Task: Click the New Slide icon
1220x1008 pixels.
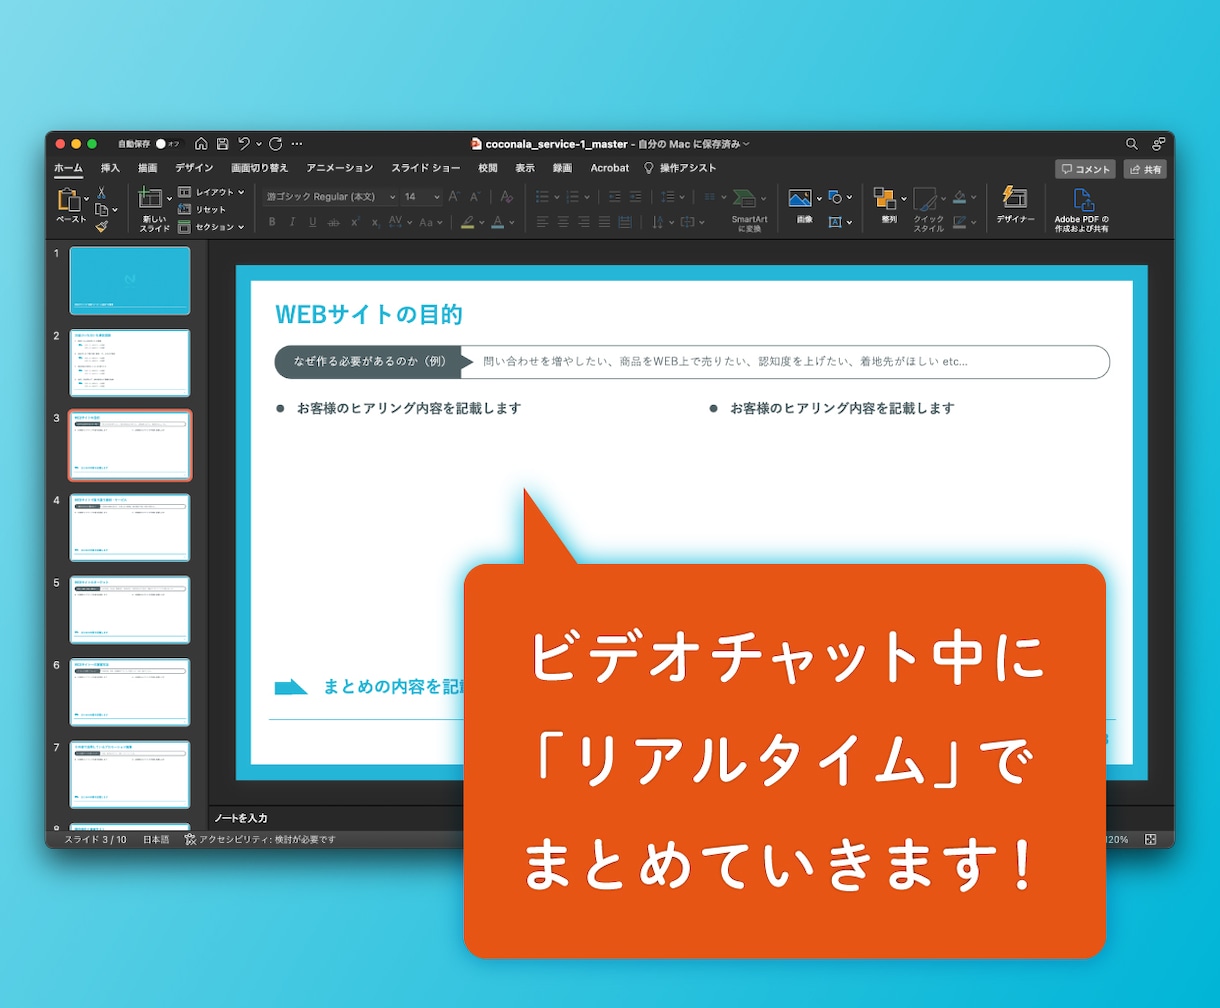Action: 151,198
